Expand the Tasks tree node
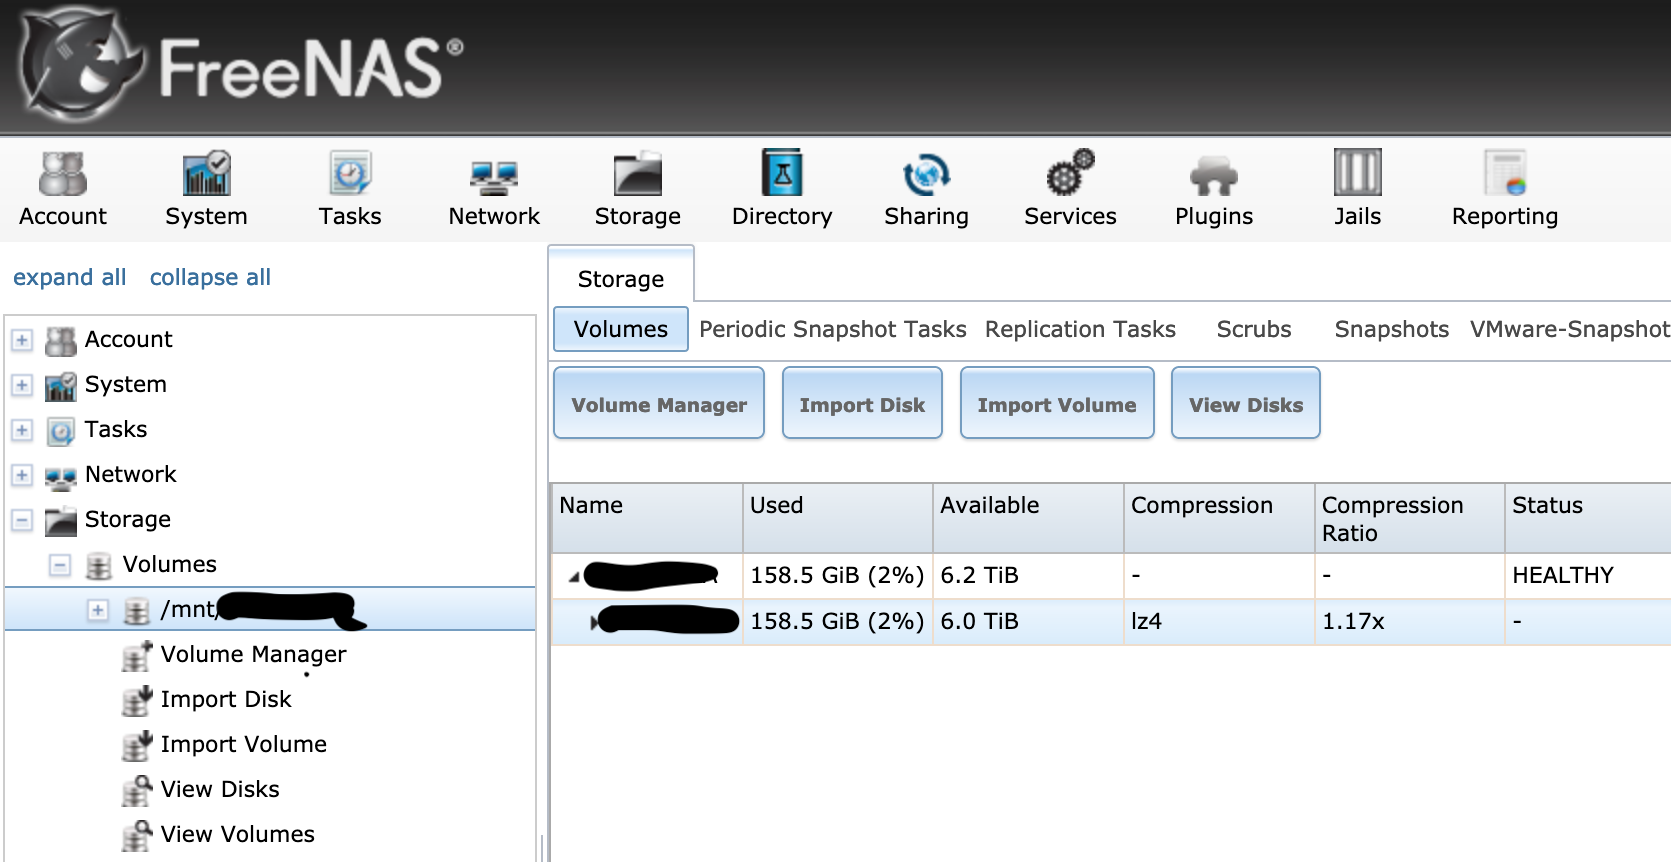1671x862 pixels. (x=22, y=430)
